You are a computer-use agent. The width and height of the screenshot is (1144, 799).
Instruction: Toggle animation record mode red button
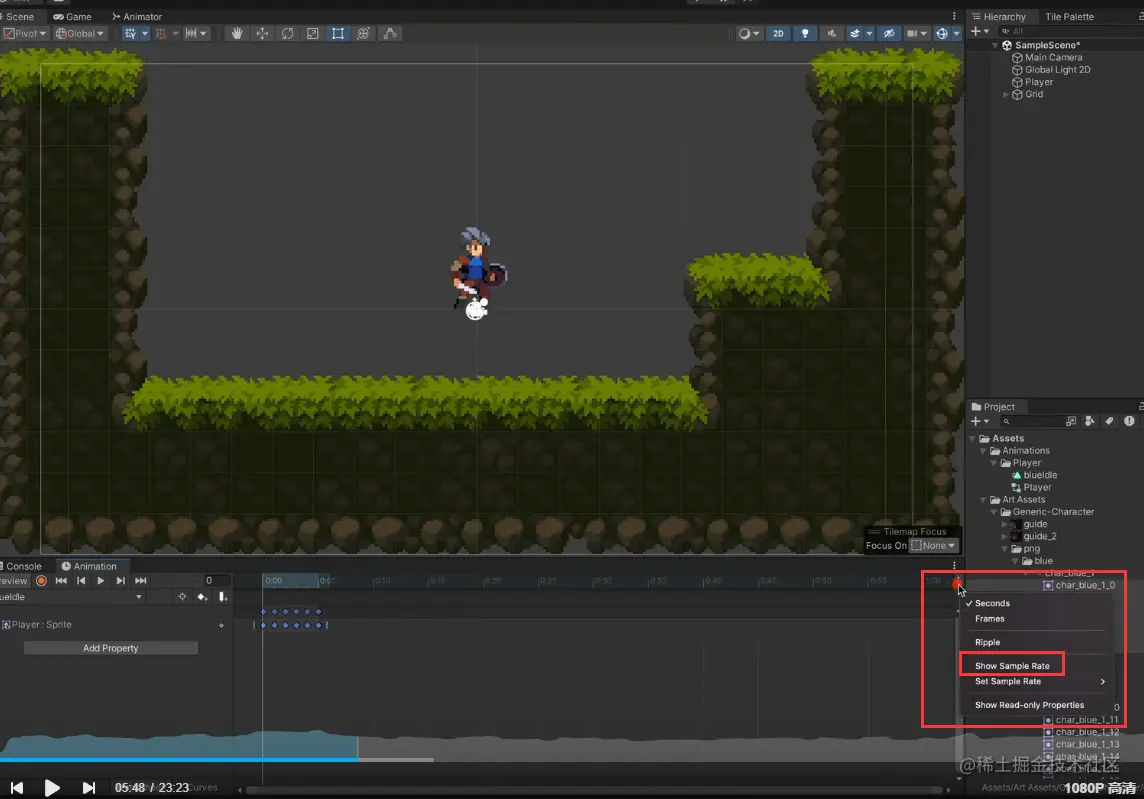[x=42, y=581]
